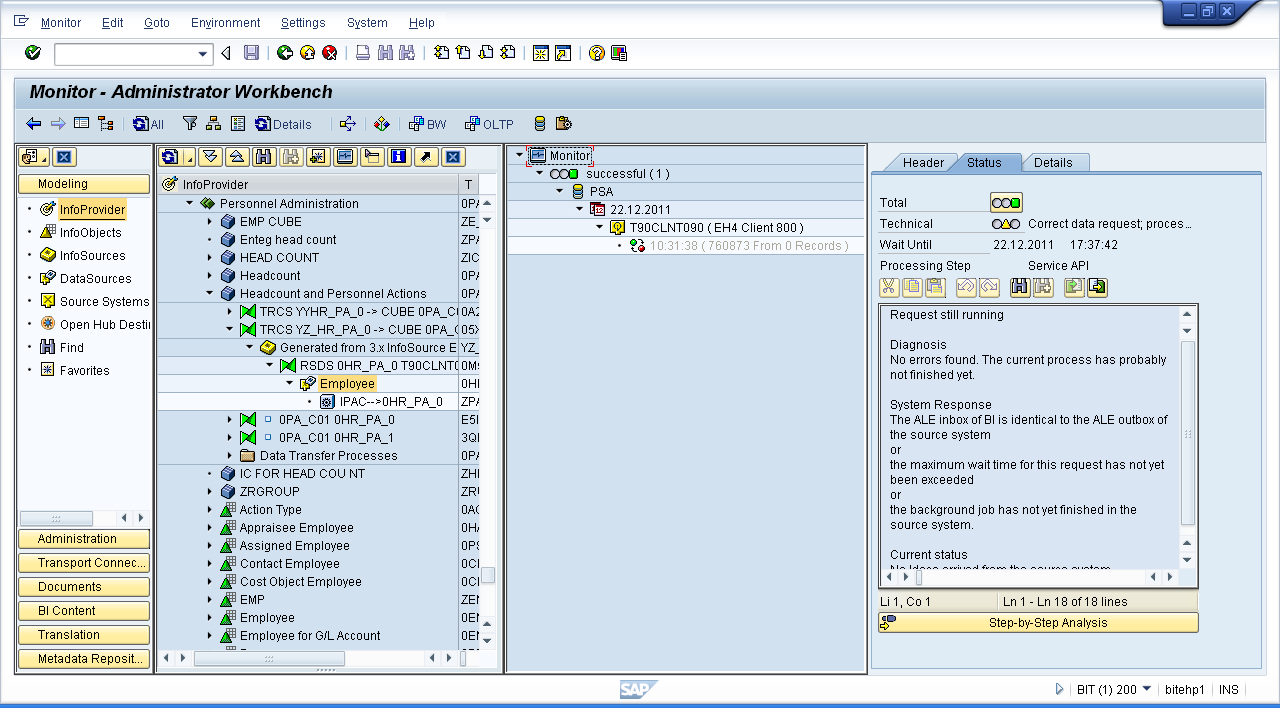Select the Employee node under RSDS

coord(347,384)
